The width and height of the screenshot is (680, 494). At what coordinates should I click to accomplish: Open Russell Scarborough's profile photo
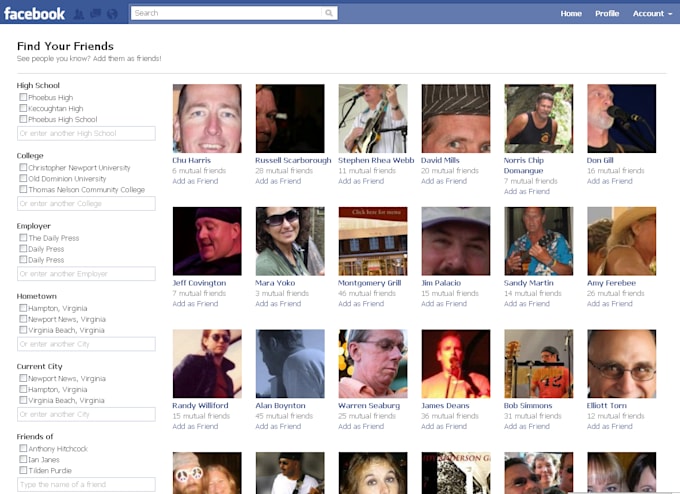point(290,118)
